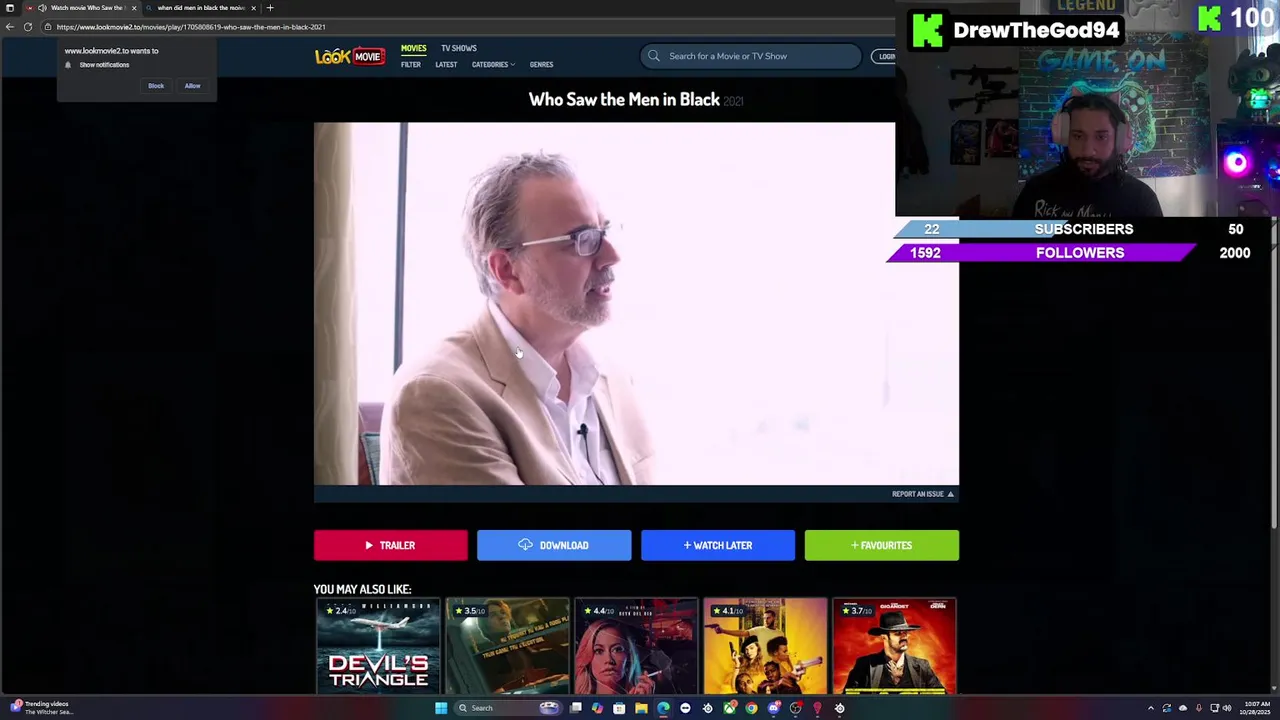Allow notifications from lookmovie2.to

click(x=192, y=86)
